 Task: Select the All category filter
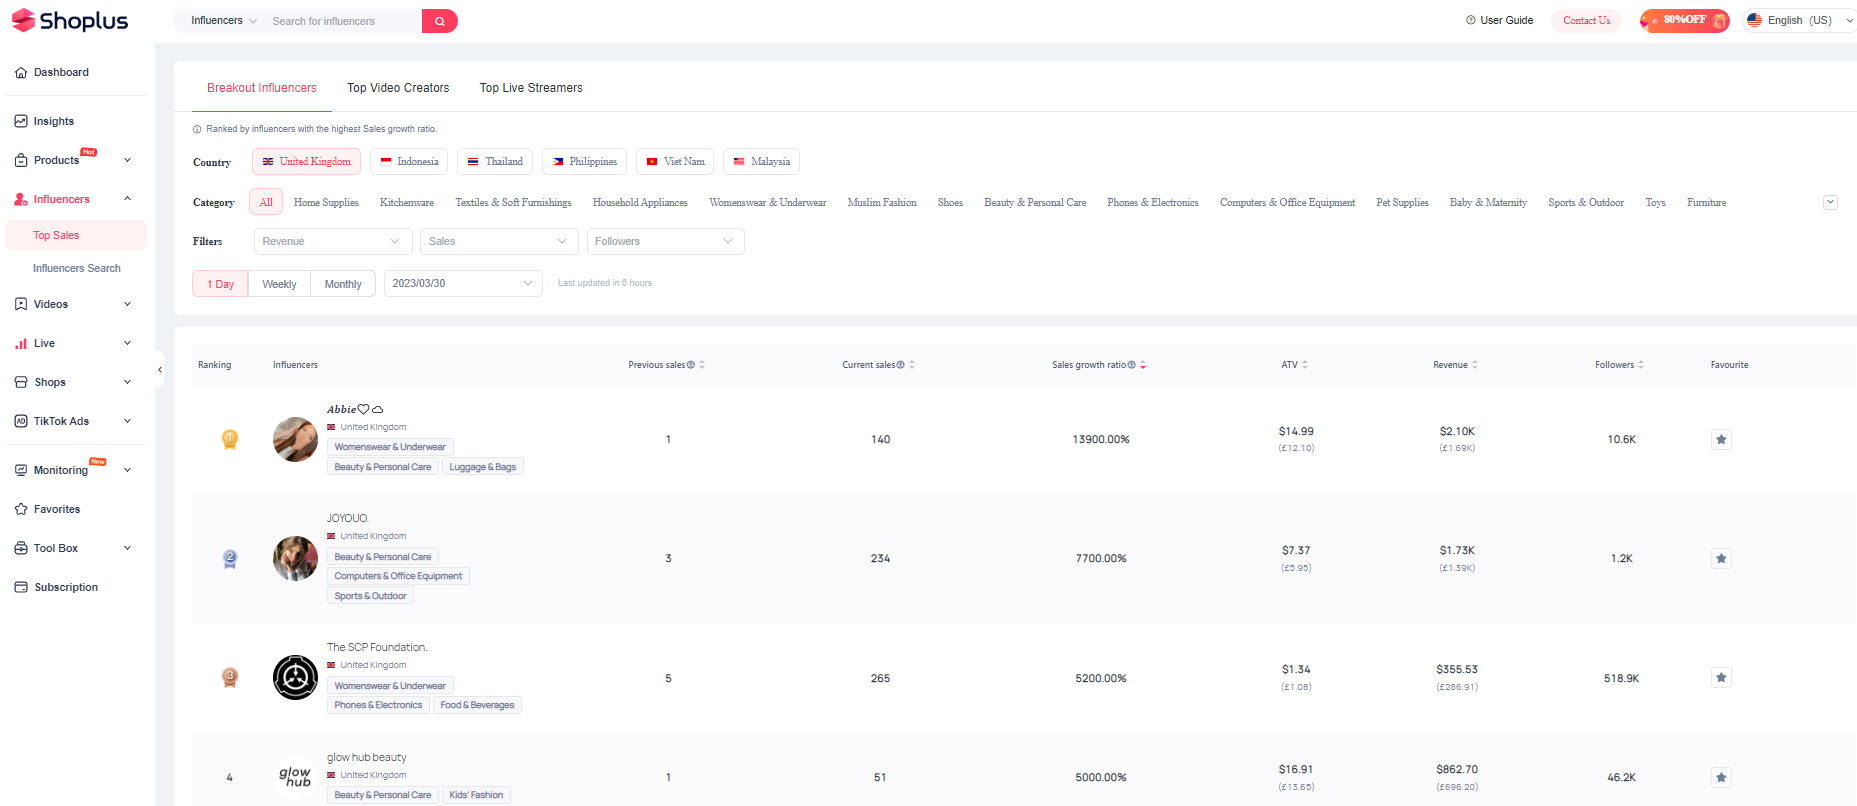click(266, 202)
